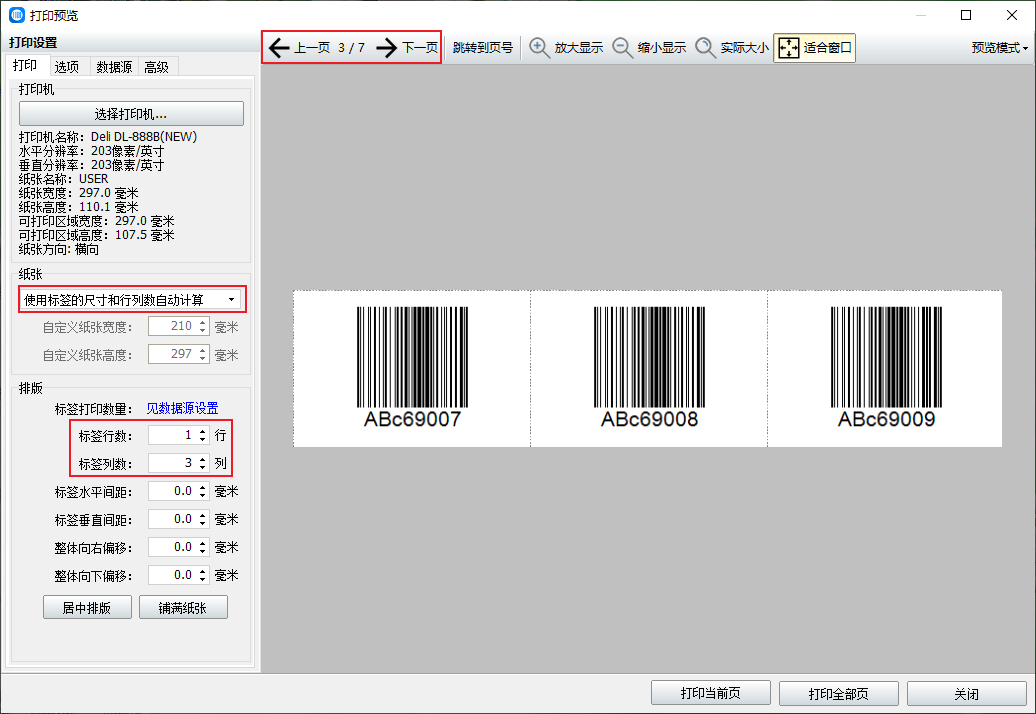Go to next page with right arrow
1036x714 pixels.
(x=387, y=48)
